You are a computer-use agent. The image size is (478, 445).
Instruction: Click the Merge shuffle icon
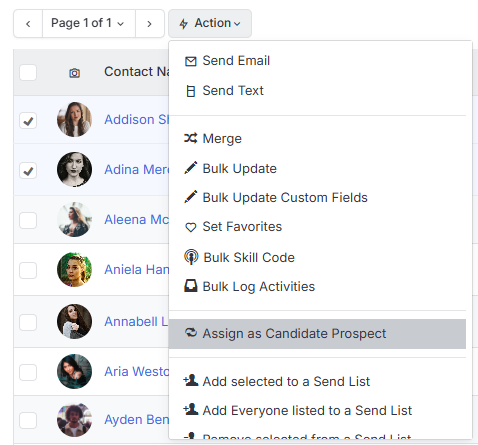(x=191, y=138)
